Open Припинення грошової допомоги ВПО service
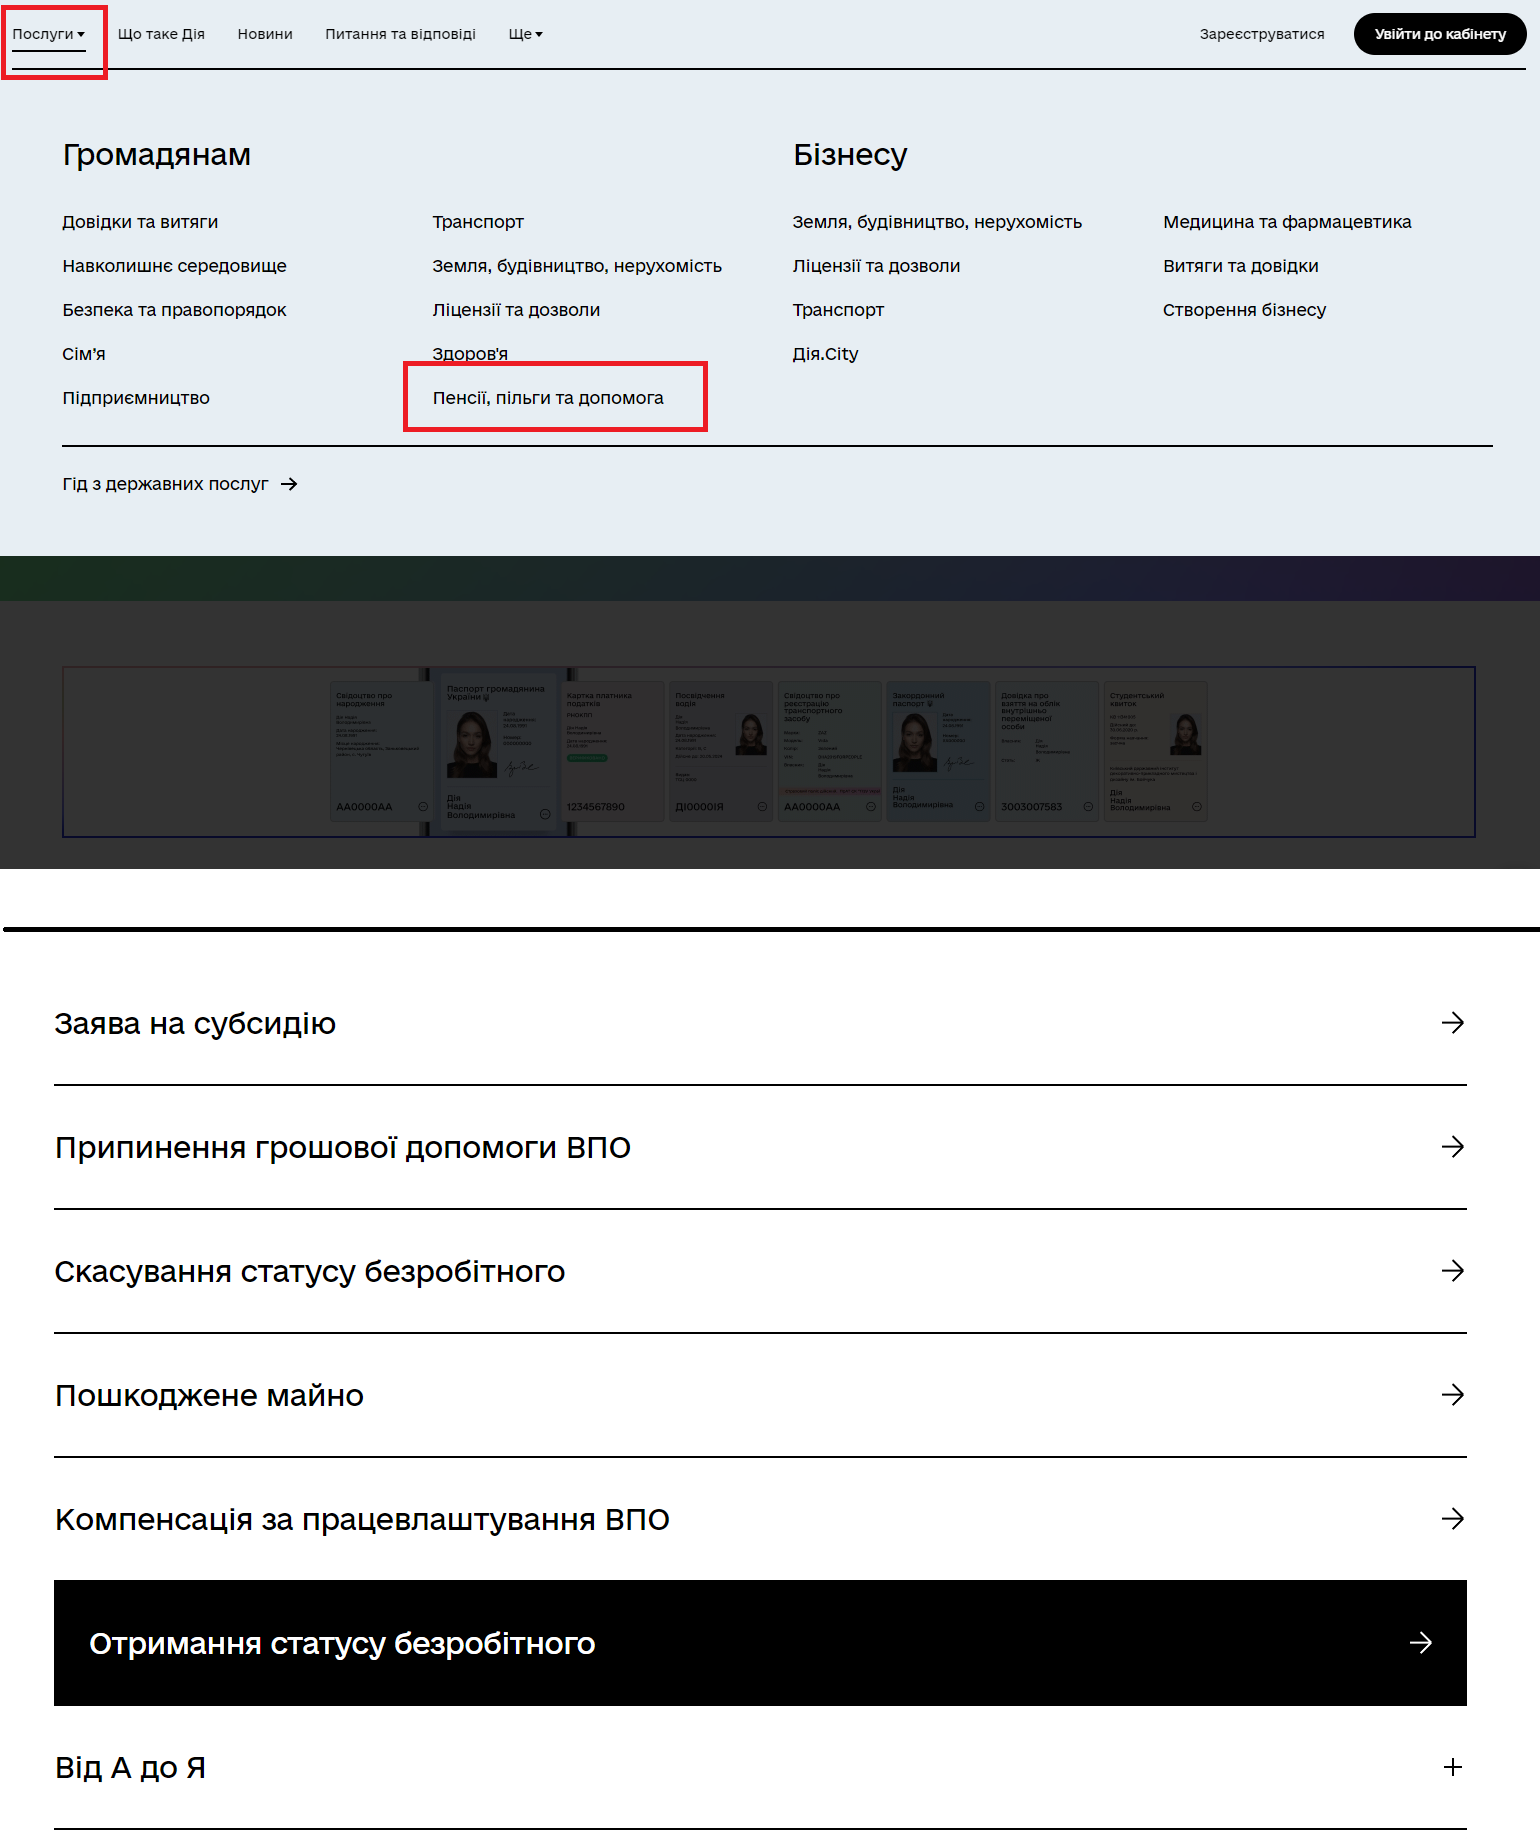Image resolution: width=1540 pixels, height=1844 pixels. click(x=760, y=1147)
